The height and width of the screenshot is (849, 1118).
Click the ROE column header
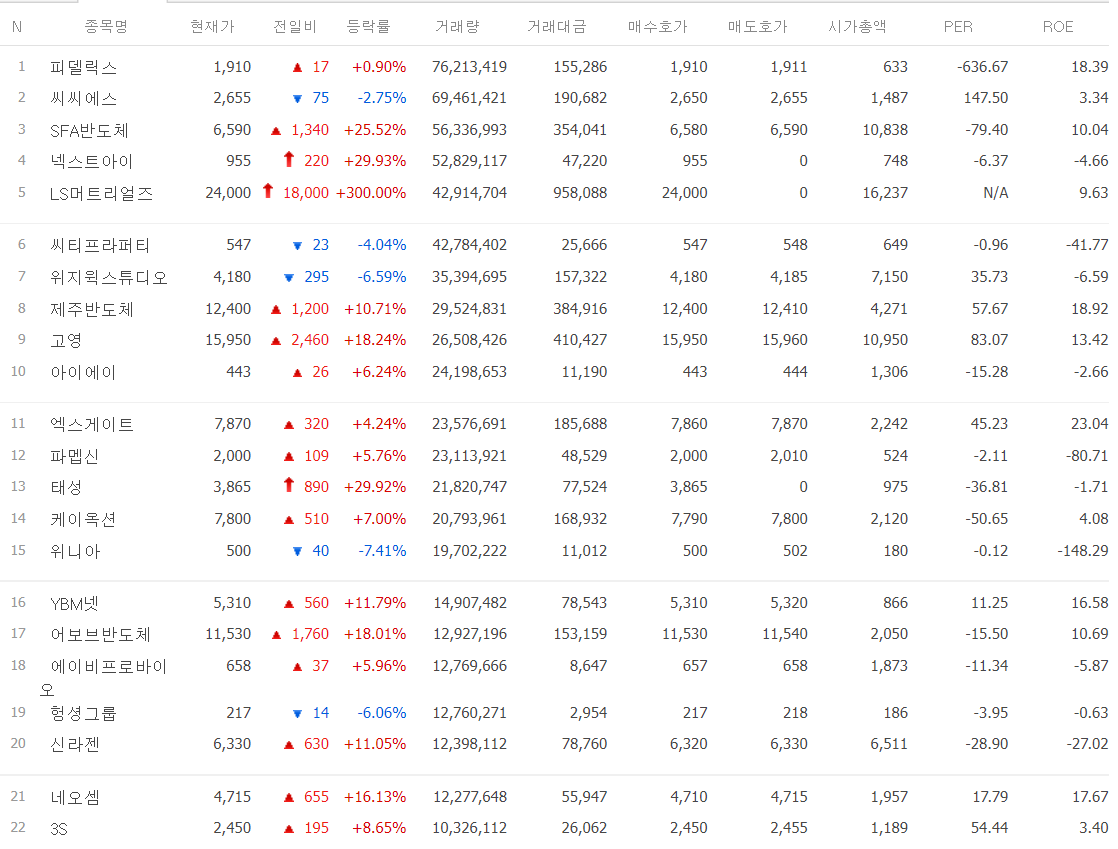coord(1058,27)
